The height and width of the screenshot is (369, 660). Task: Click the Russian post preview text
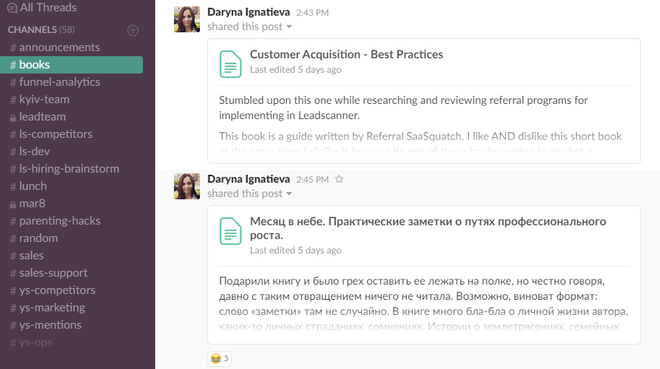click(423, 304)
